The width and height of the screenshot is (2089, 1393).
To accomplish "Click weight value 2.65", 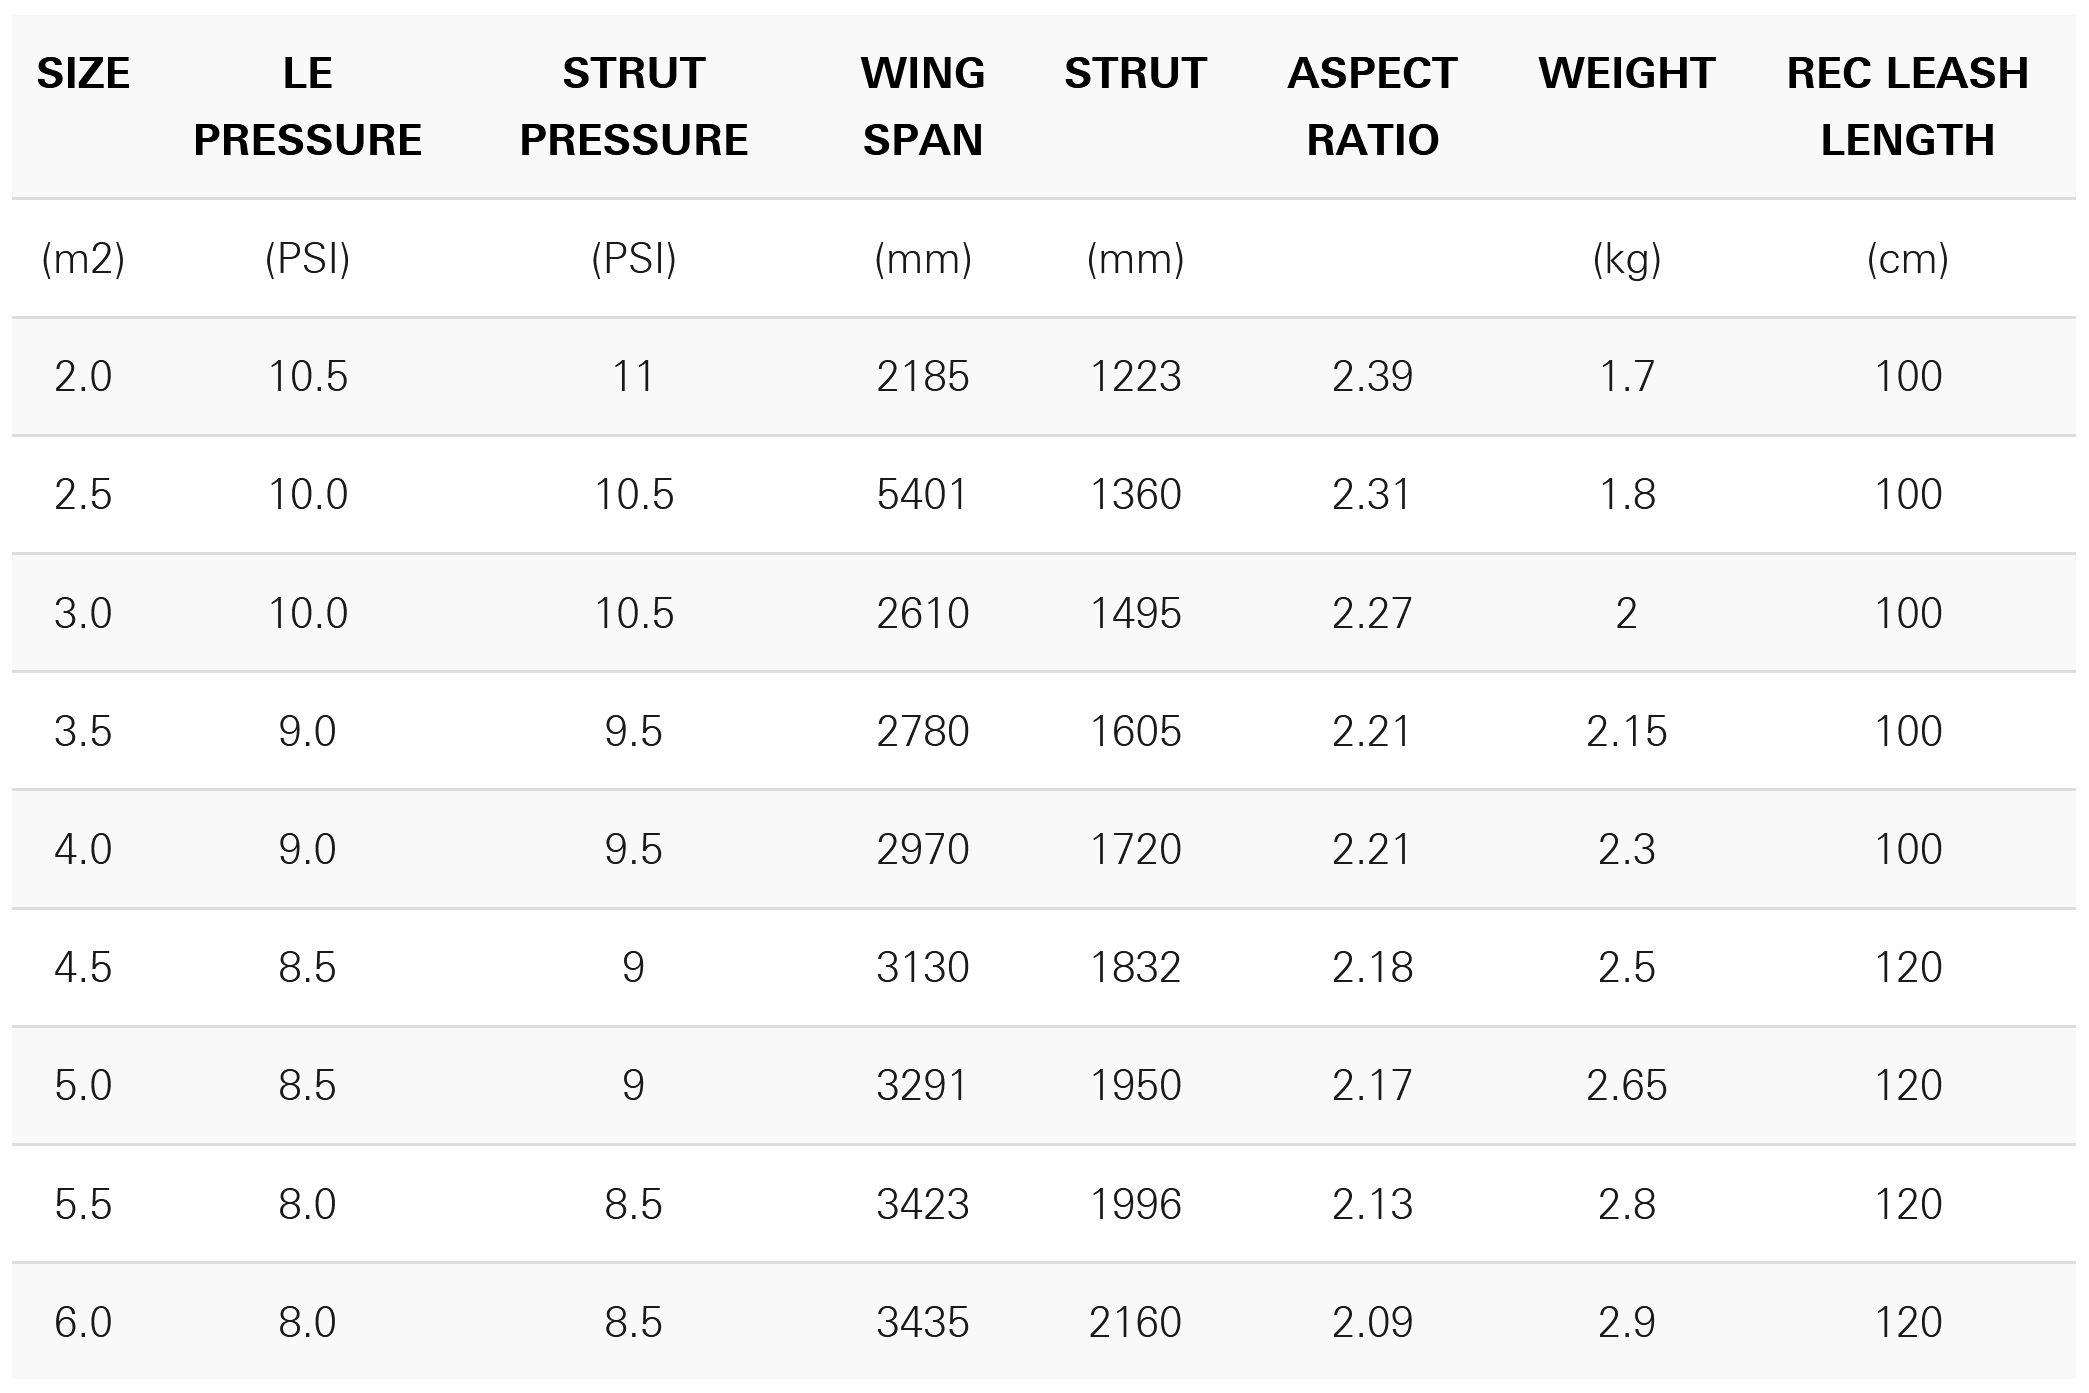I will click(x=1626, y=1085).
